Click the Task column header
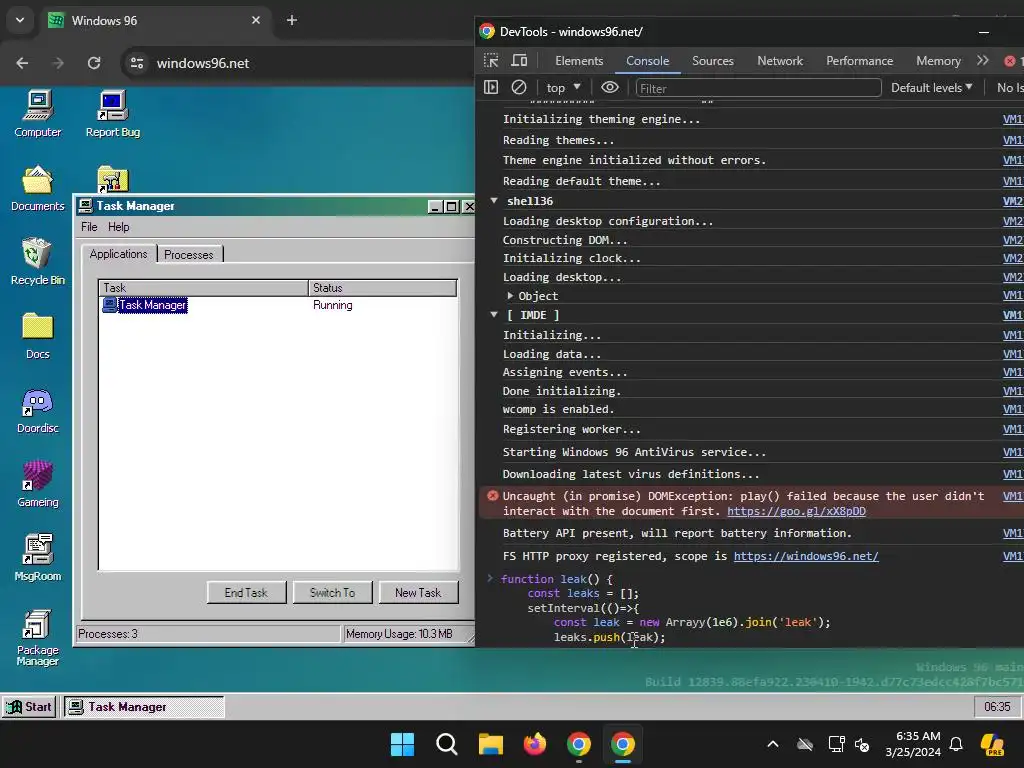This screenshot has height=768, width=1024. coord(203,287)
